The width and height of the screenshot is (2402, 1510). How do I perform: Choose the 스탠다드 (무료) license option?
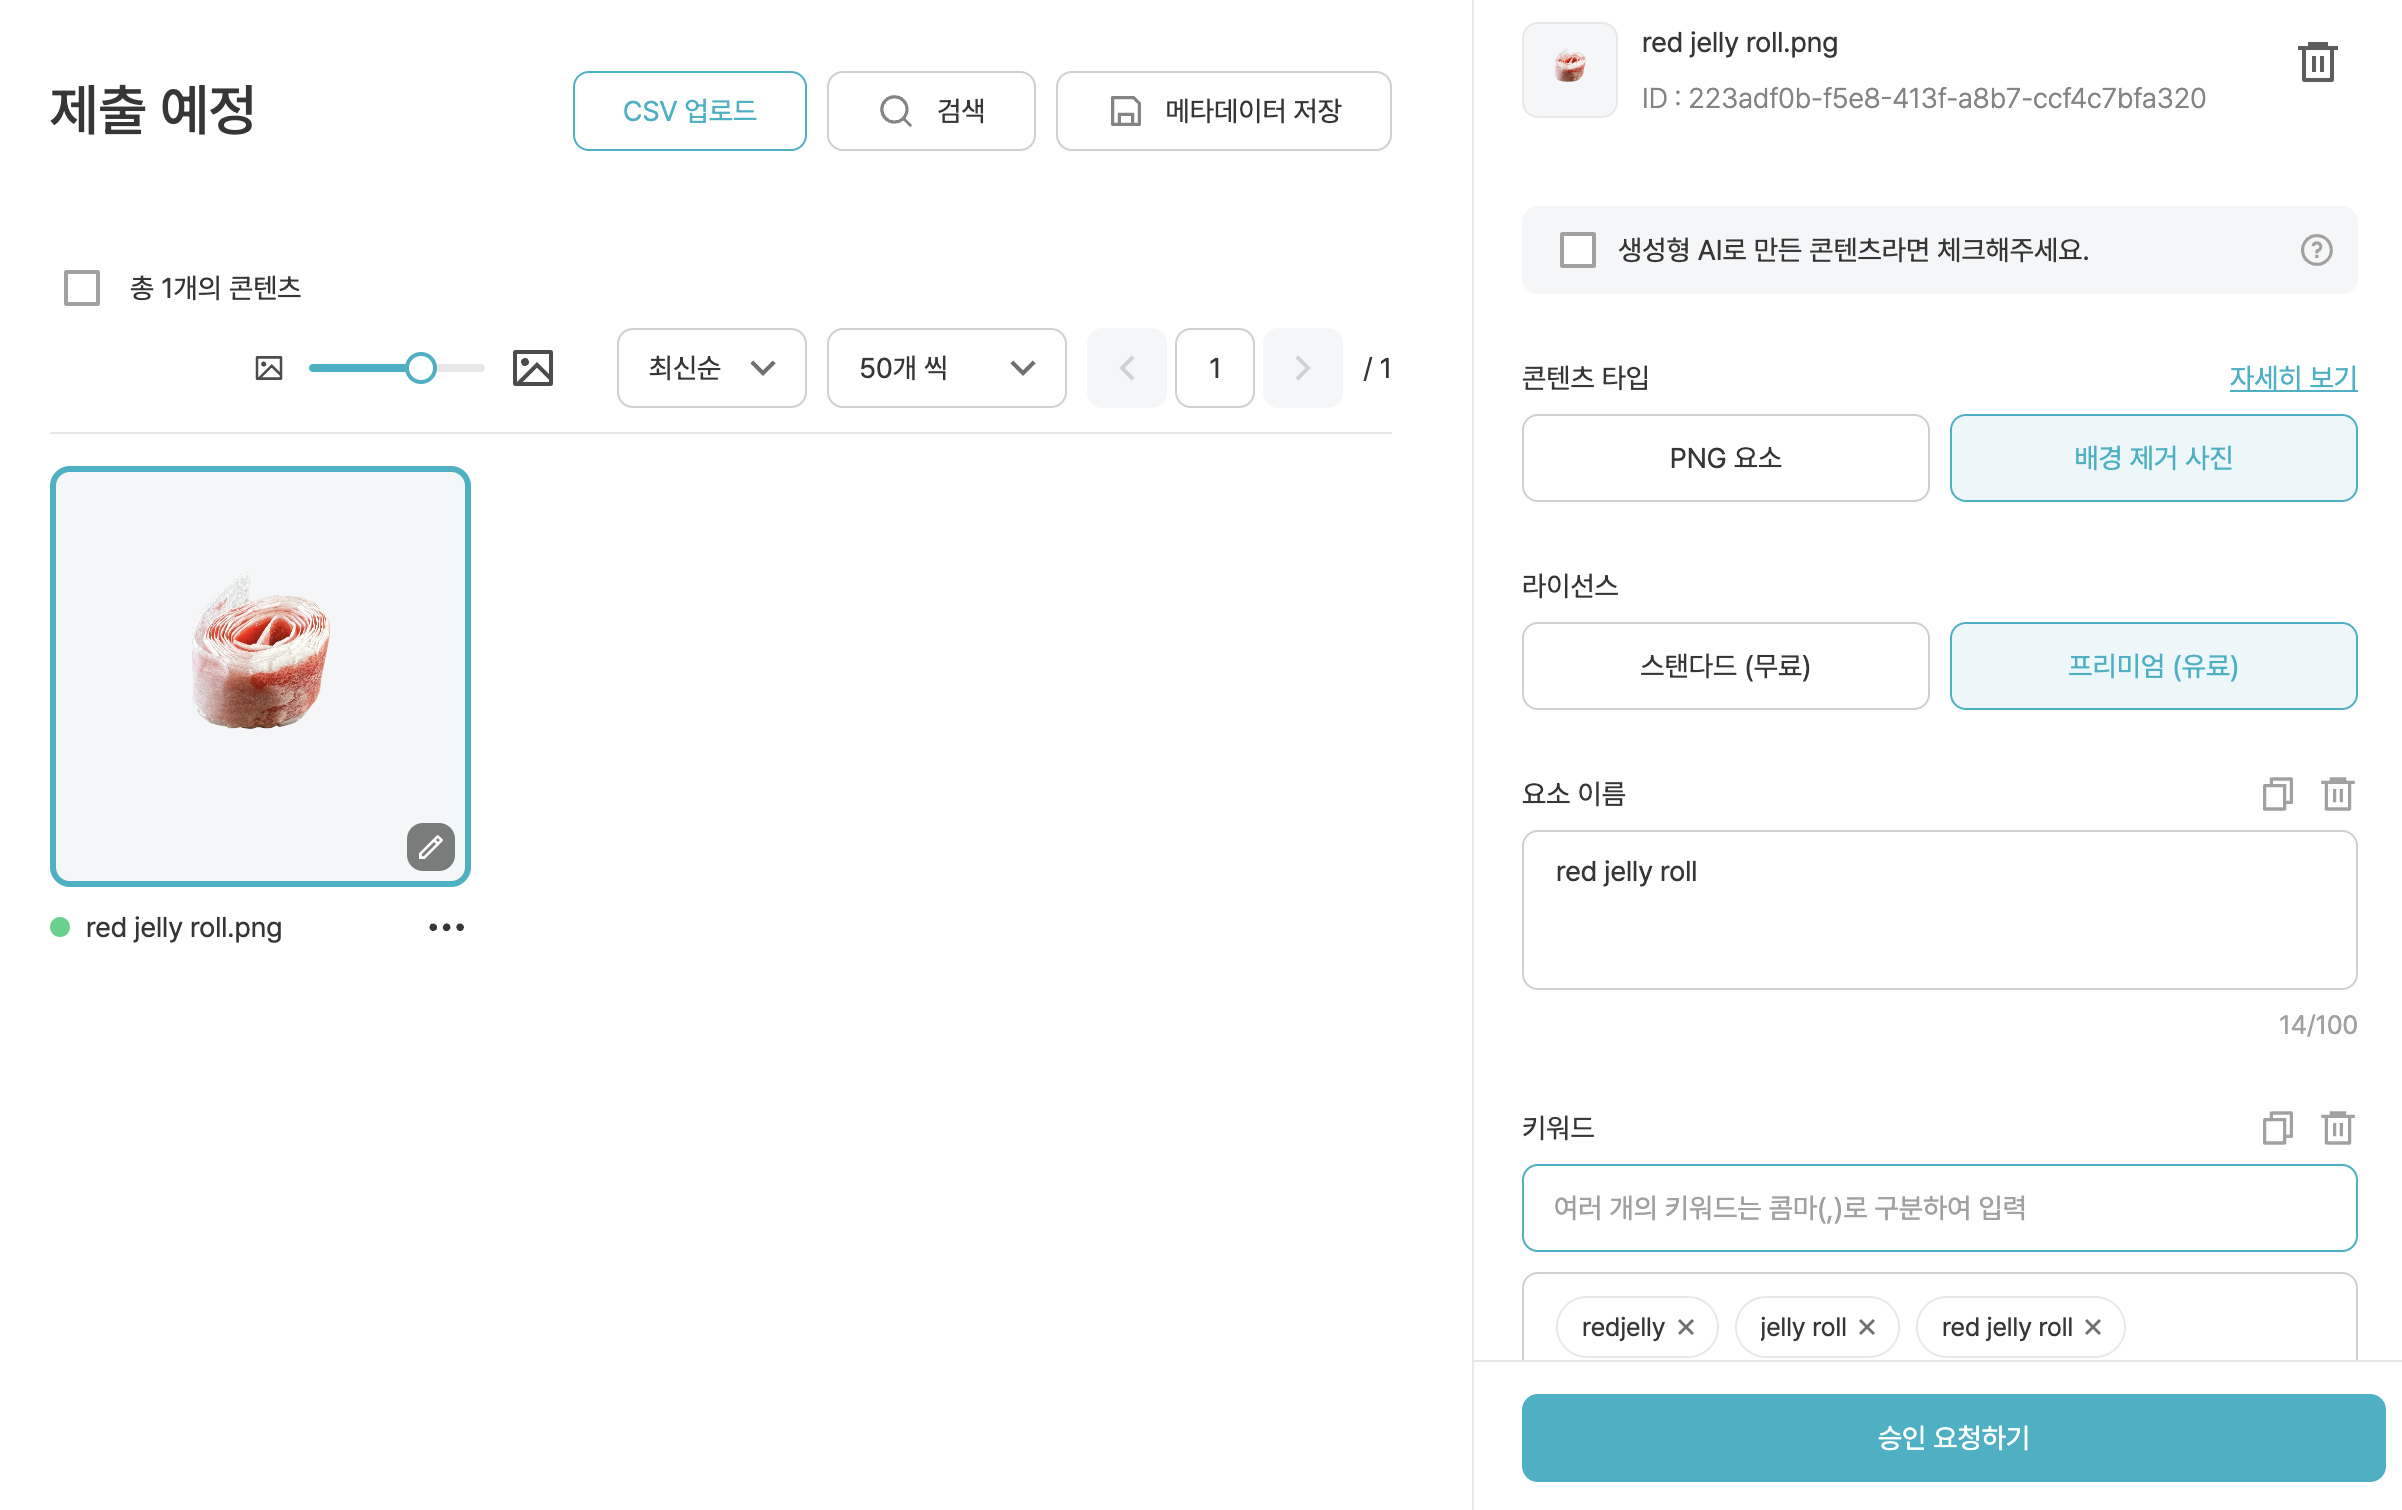(x=1724, y=666)
